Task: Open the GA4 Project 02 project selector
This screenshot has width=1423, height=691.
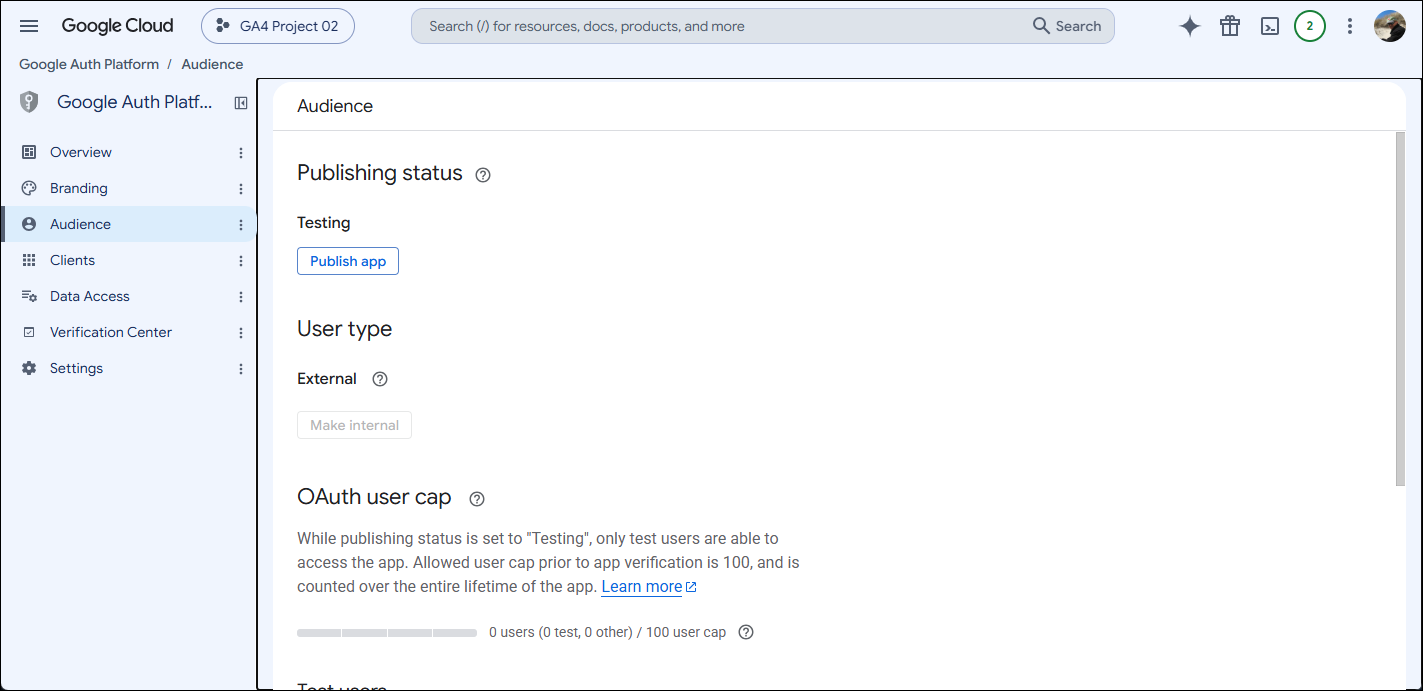Action: pyautogui.click(x=278, y=26)
